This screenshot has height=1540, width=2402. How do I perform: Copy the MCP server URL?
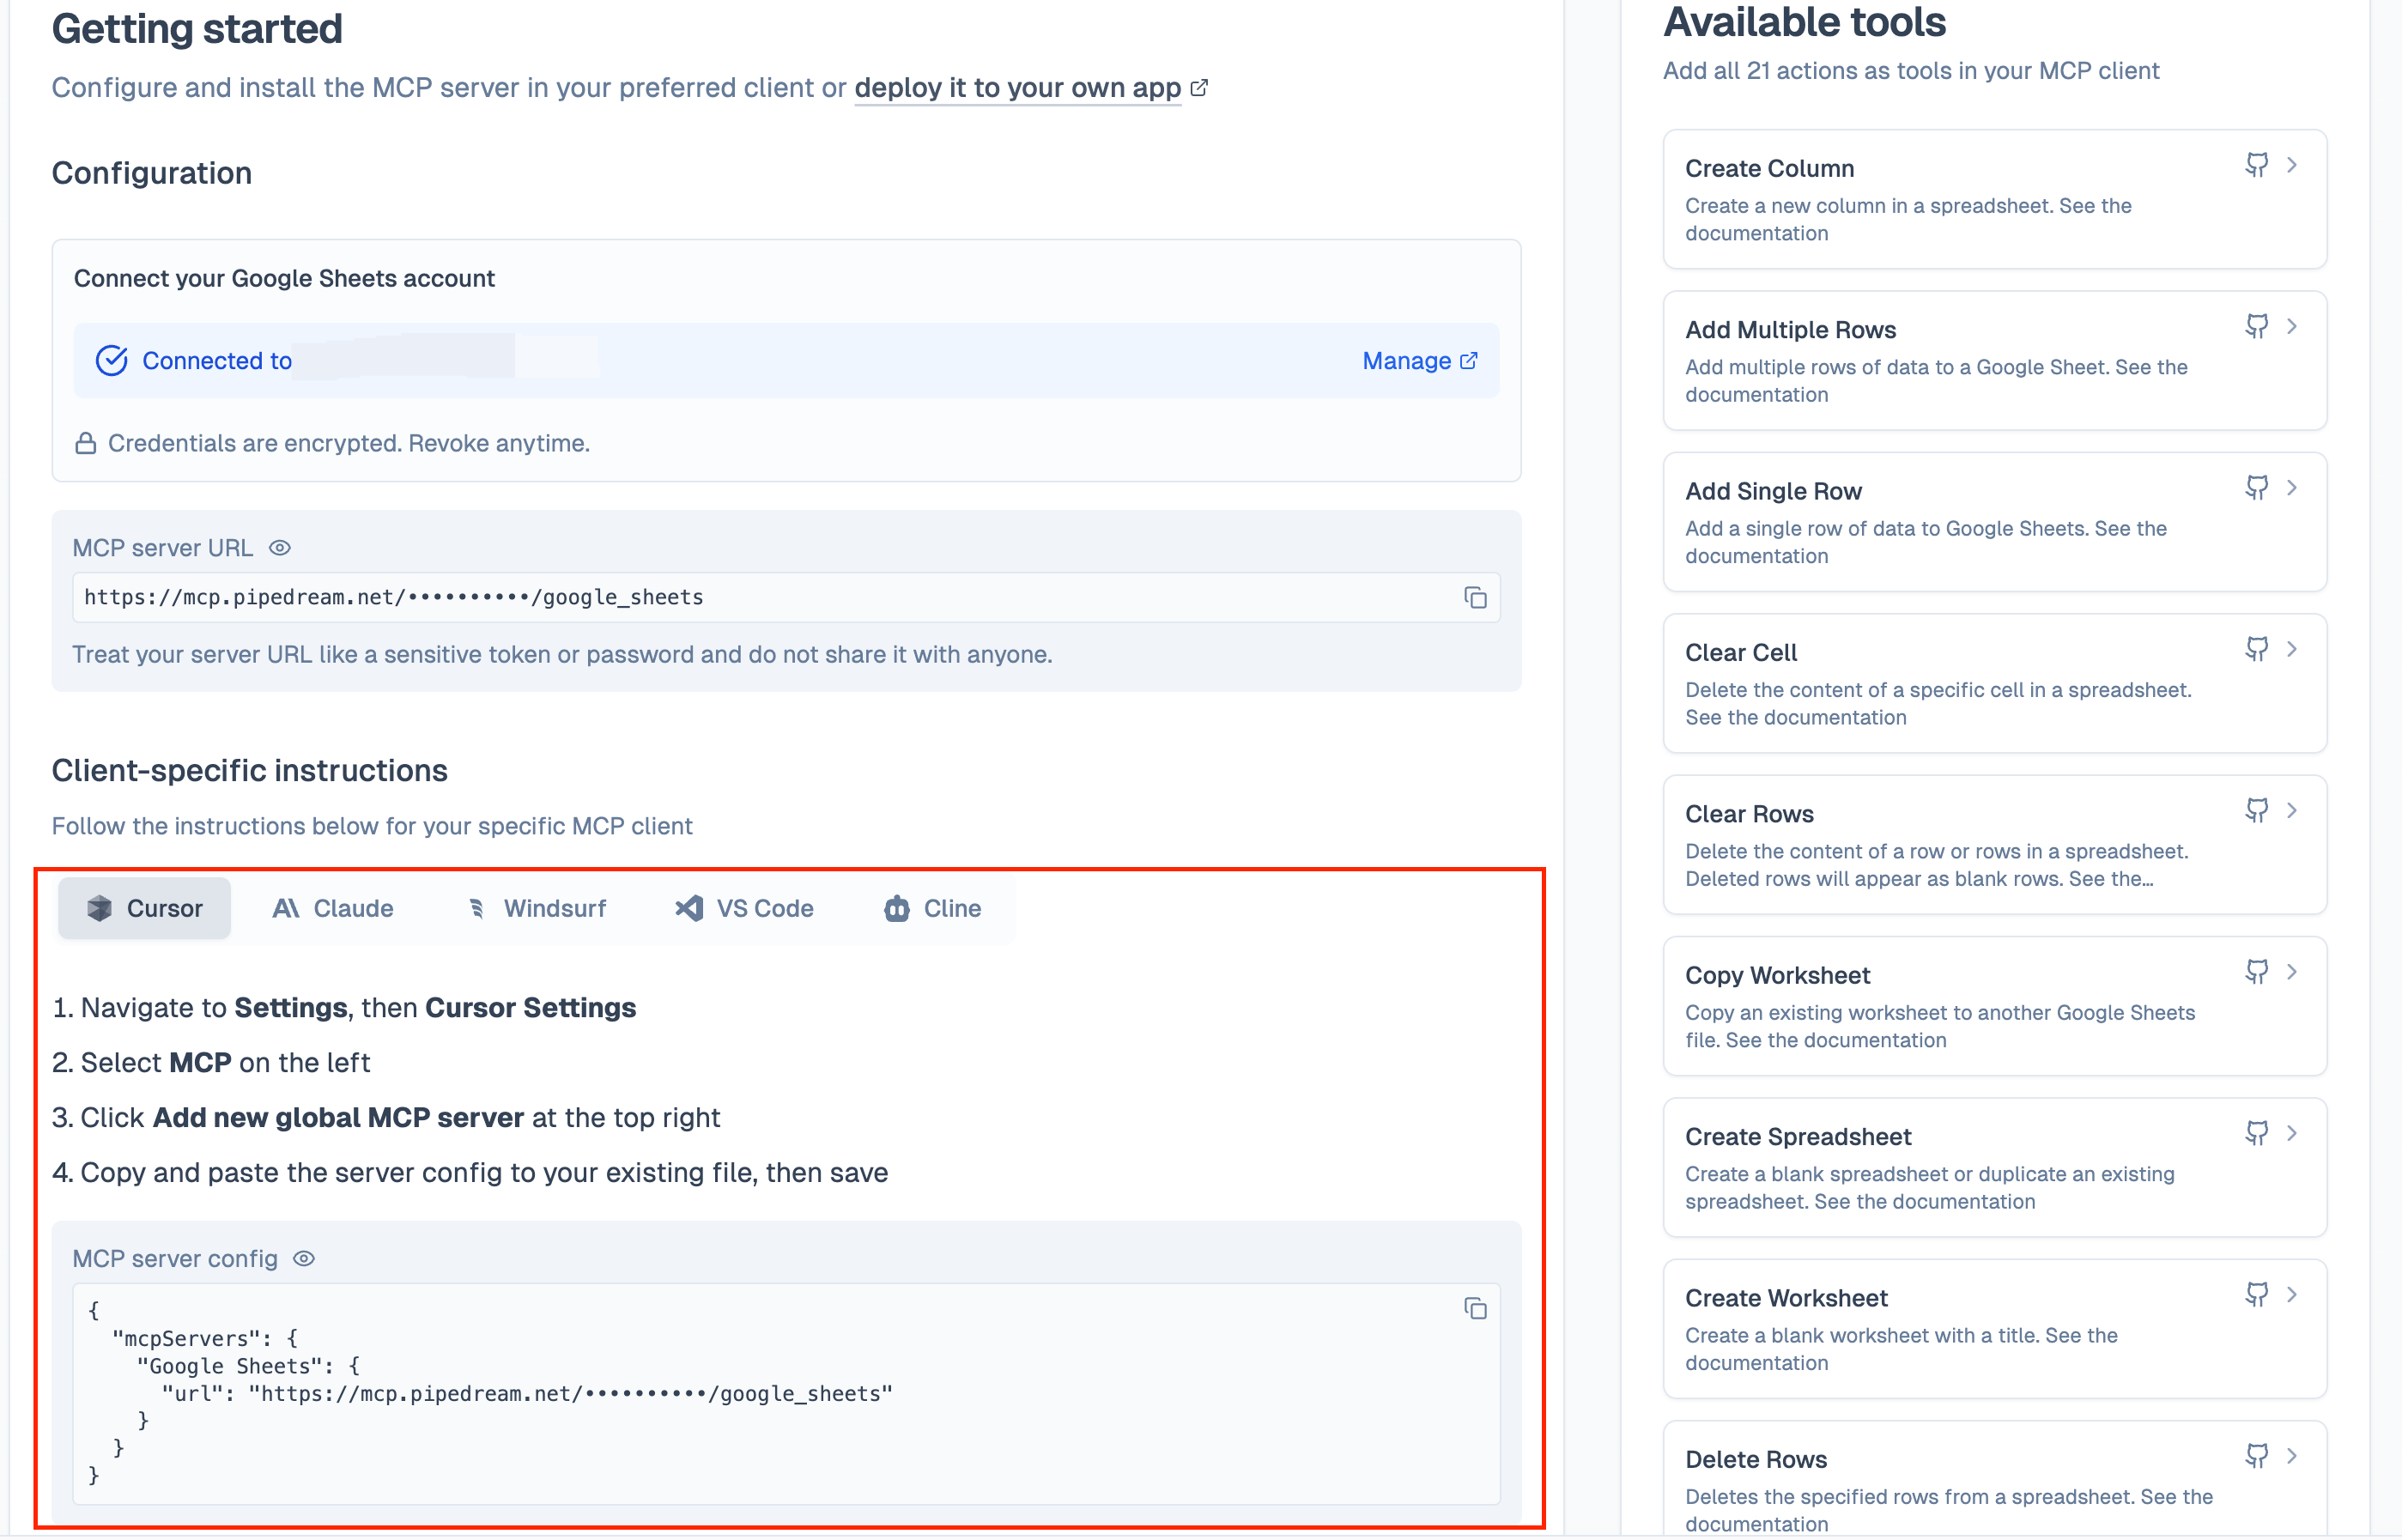click(x=1475, y=597)
